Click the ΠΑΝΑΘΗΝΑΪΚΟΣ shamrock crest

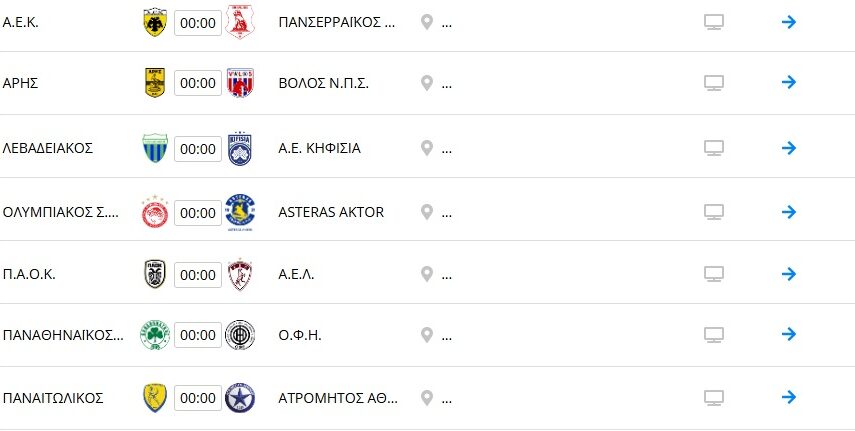point(155,334)
